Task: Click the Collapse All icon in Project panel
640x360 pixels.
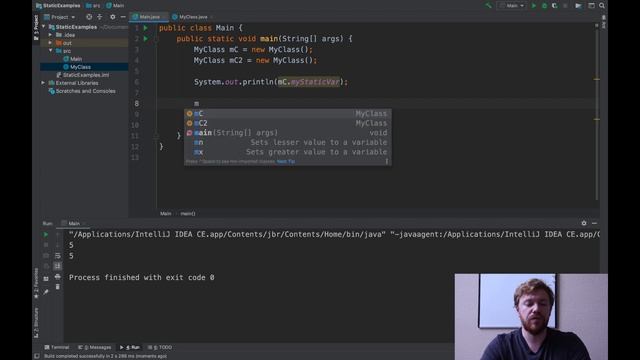Action: click(100, 17)
